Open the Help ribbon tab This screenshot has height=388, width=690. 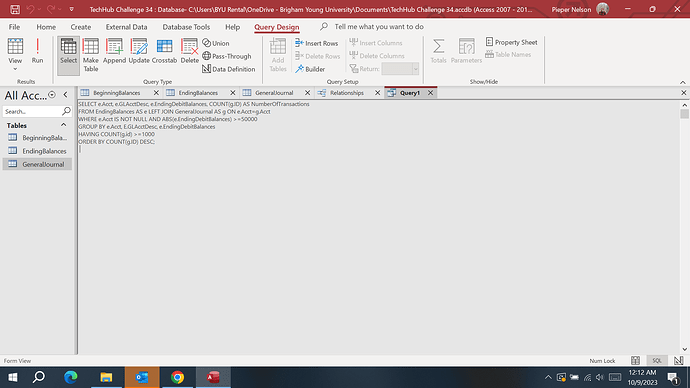232,27
